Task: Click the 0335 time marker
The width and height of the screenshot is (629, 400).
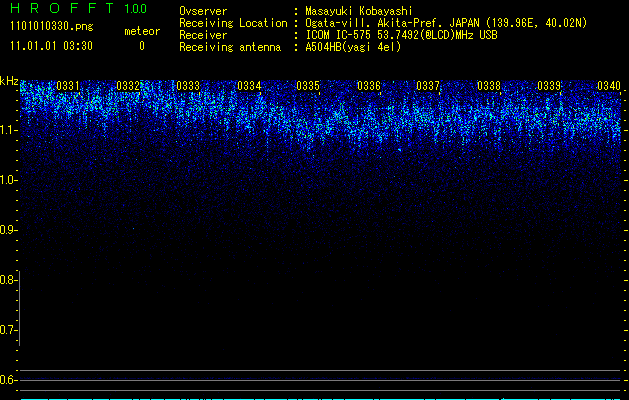Action: click(x=308, y=86)
